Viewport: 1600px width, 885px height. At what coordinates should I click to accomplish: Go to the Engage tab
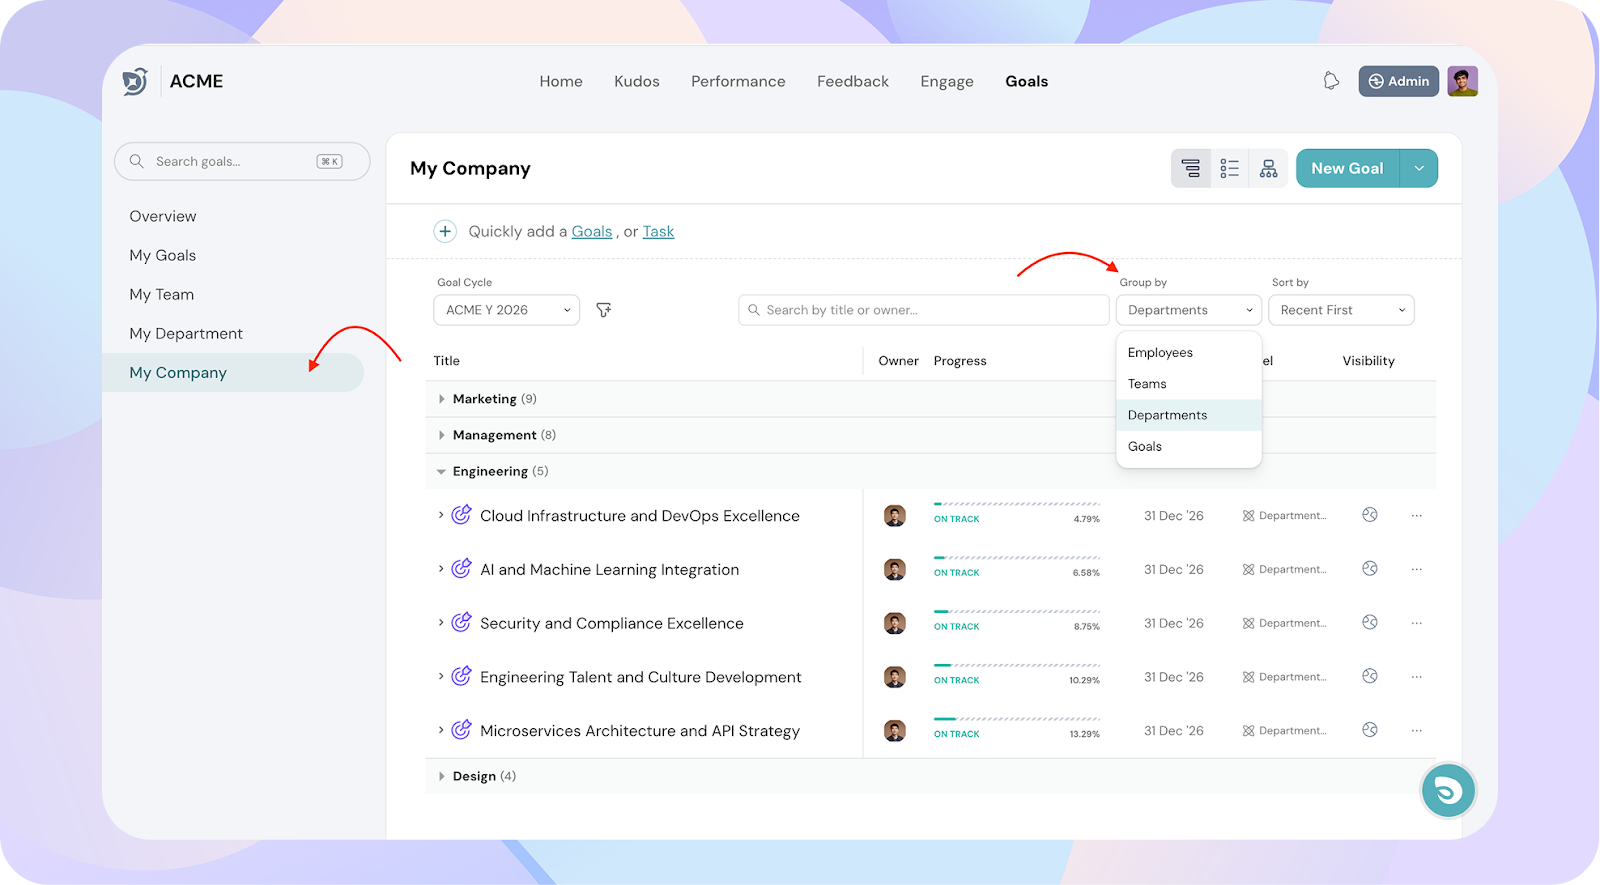tap(947, 81)
